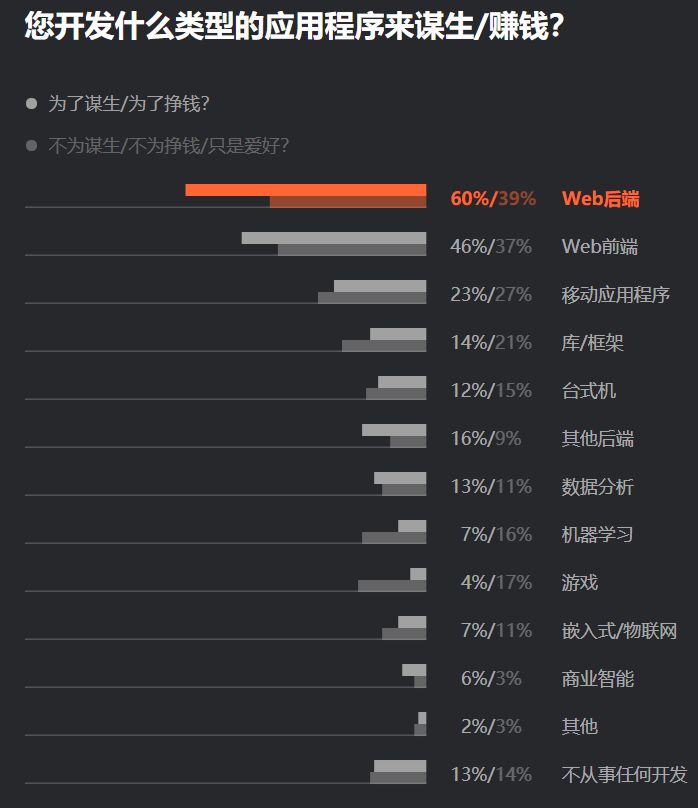Select the '其他后端' row label
This screenshot has height=808, width=698.
tap(597, 438)
